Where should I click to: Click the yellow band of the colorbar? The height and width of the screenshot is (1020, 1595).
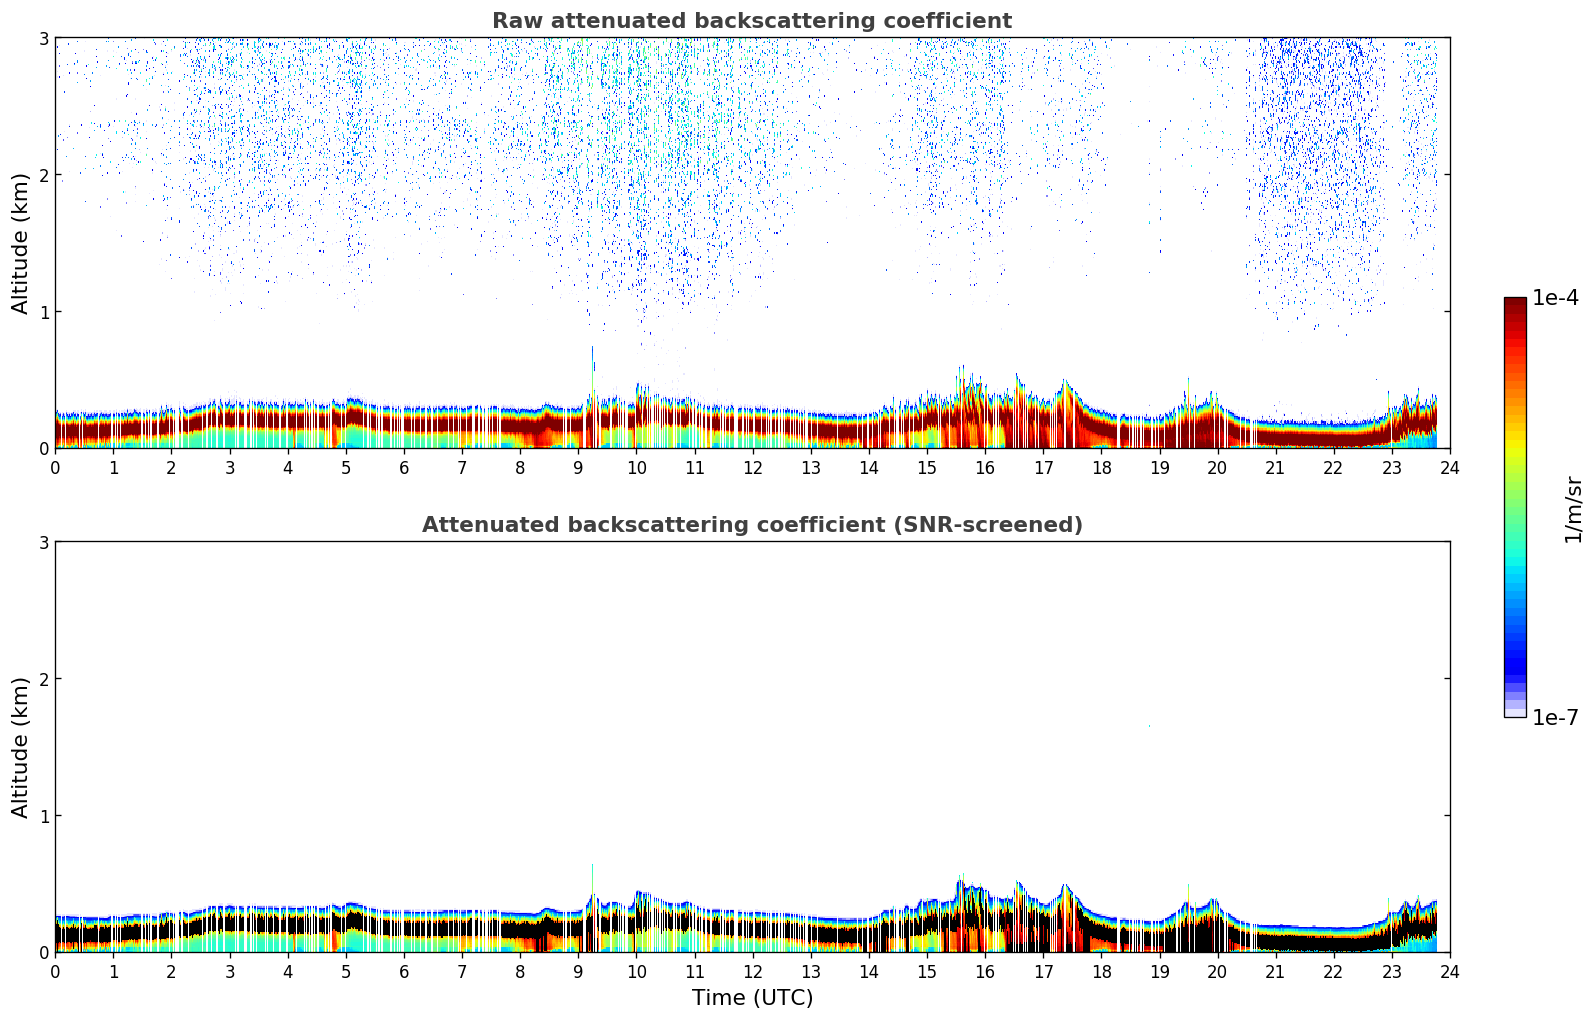coord(1515,443)
